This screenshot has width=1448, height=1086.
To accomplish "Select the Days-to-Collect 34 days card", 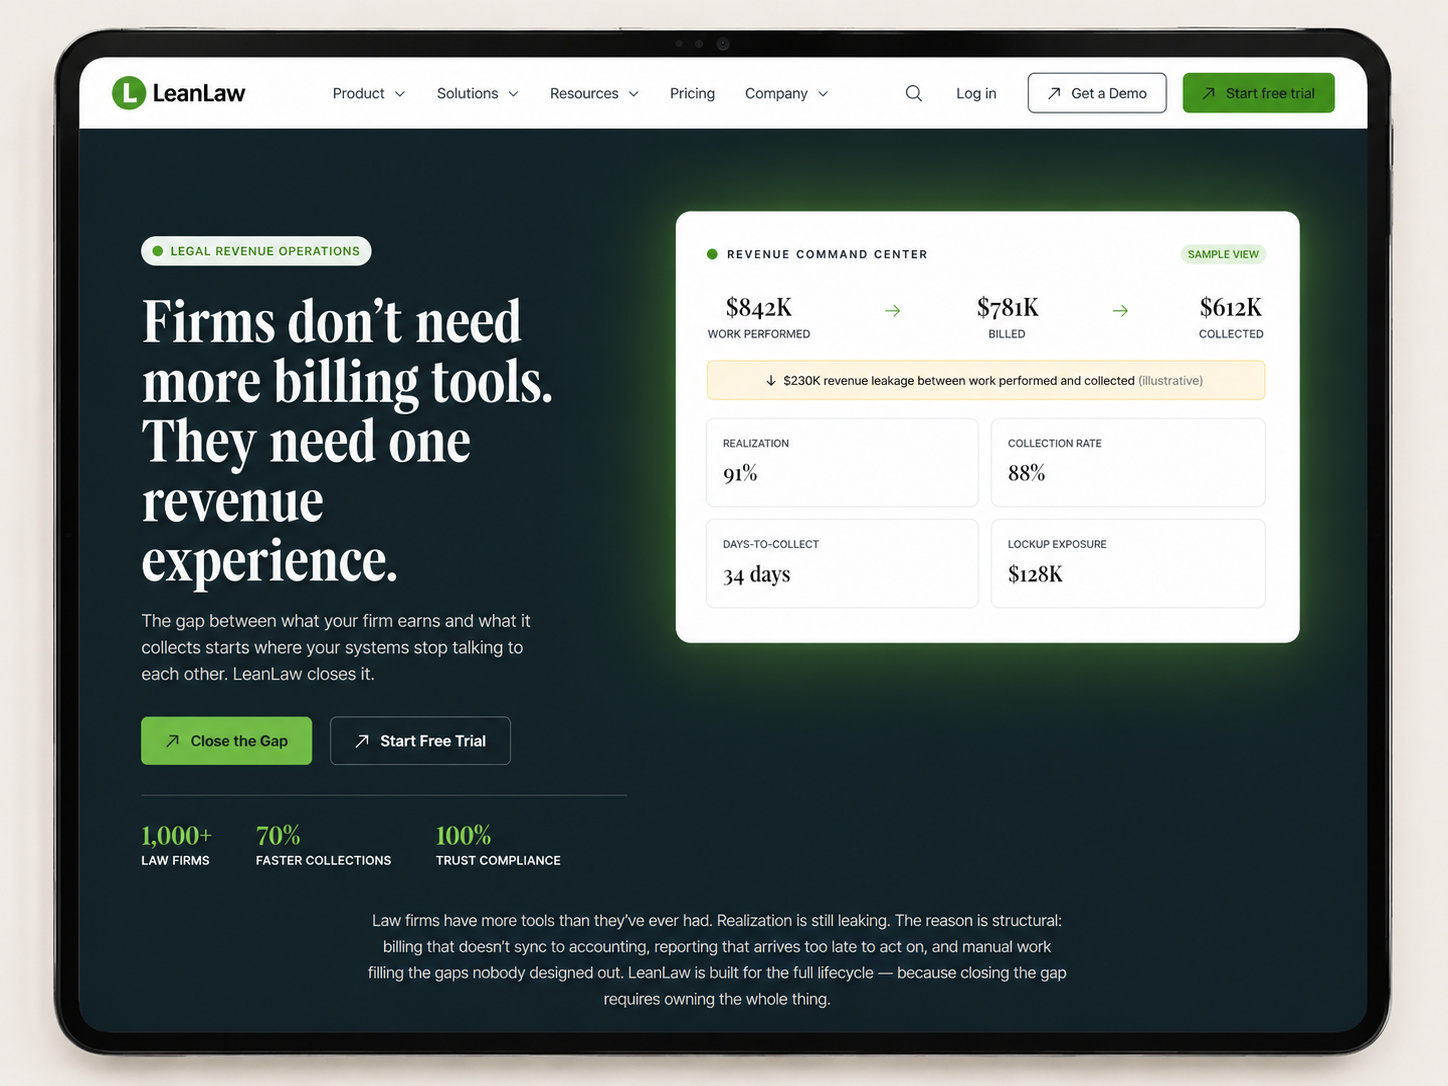I will [x=842, y=563].
